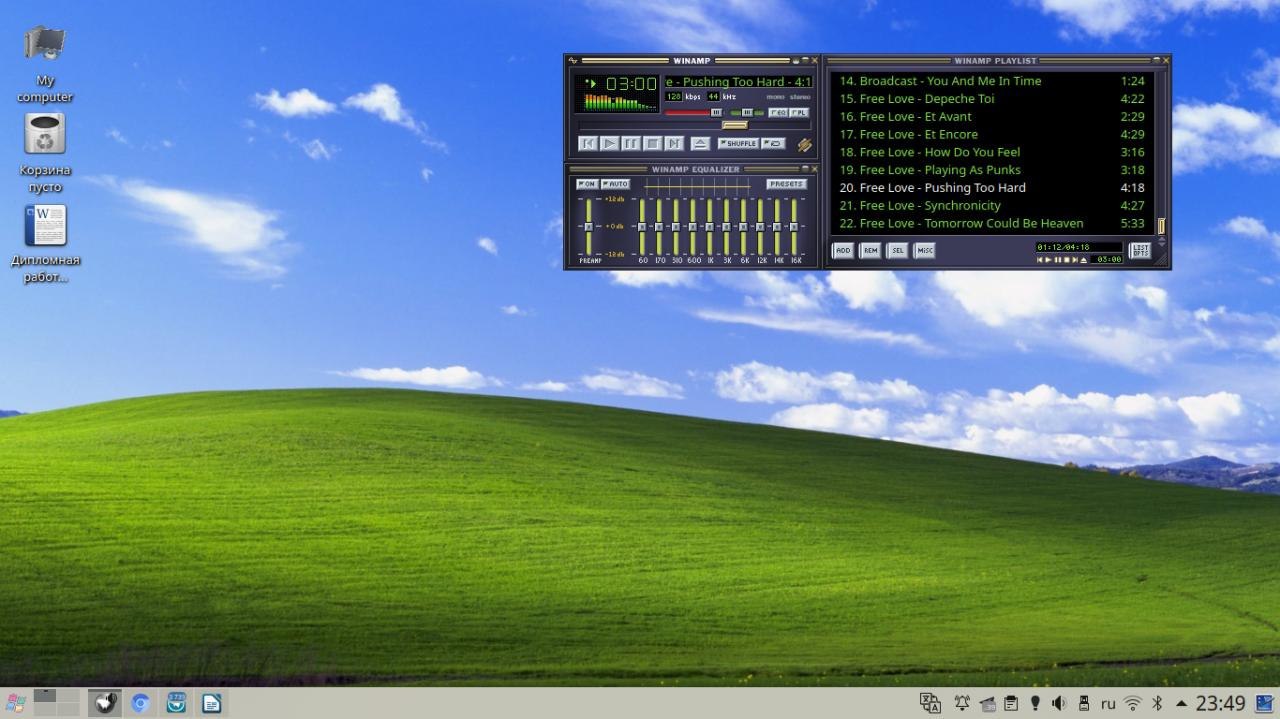Click the virtual desktop pager in taskbar
This screenshot has width=1280, height=719.
(56, 702)
